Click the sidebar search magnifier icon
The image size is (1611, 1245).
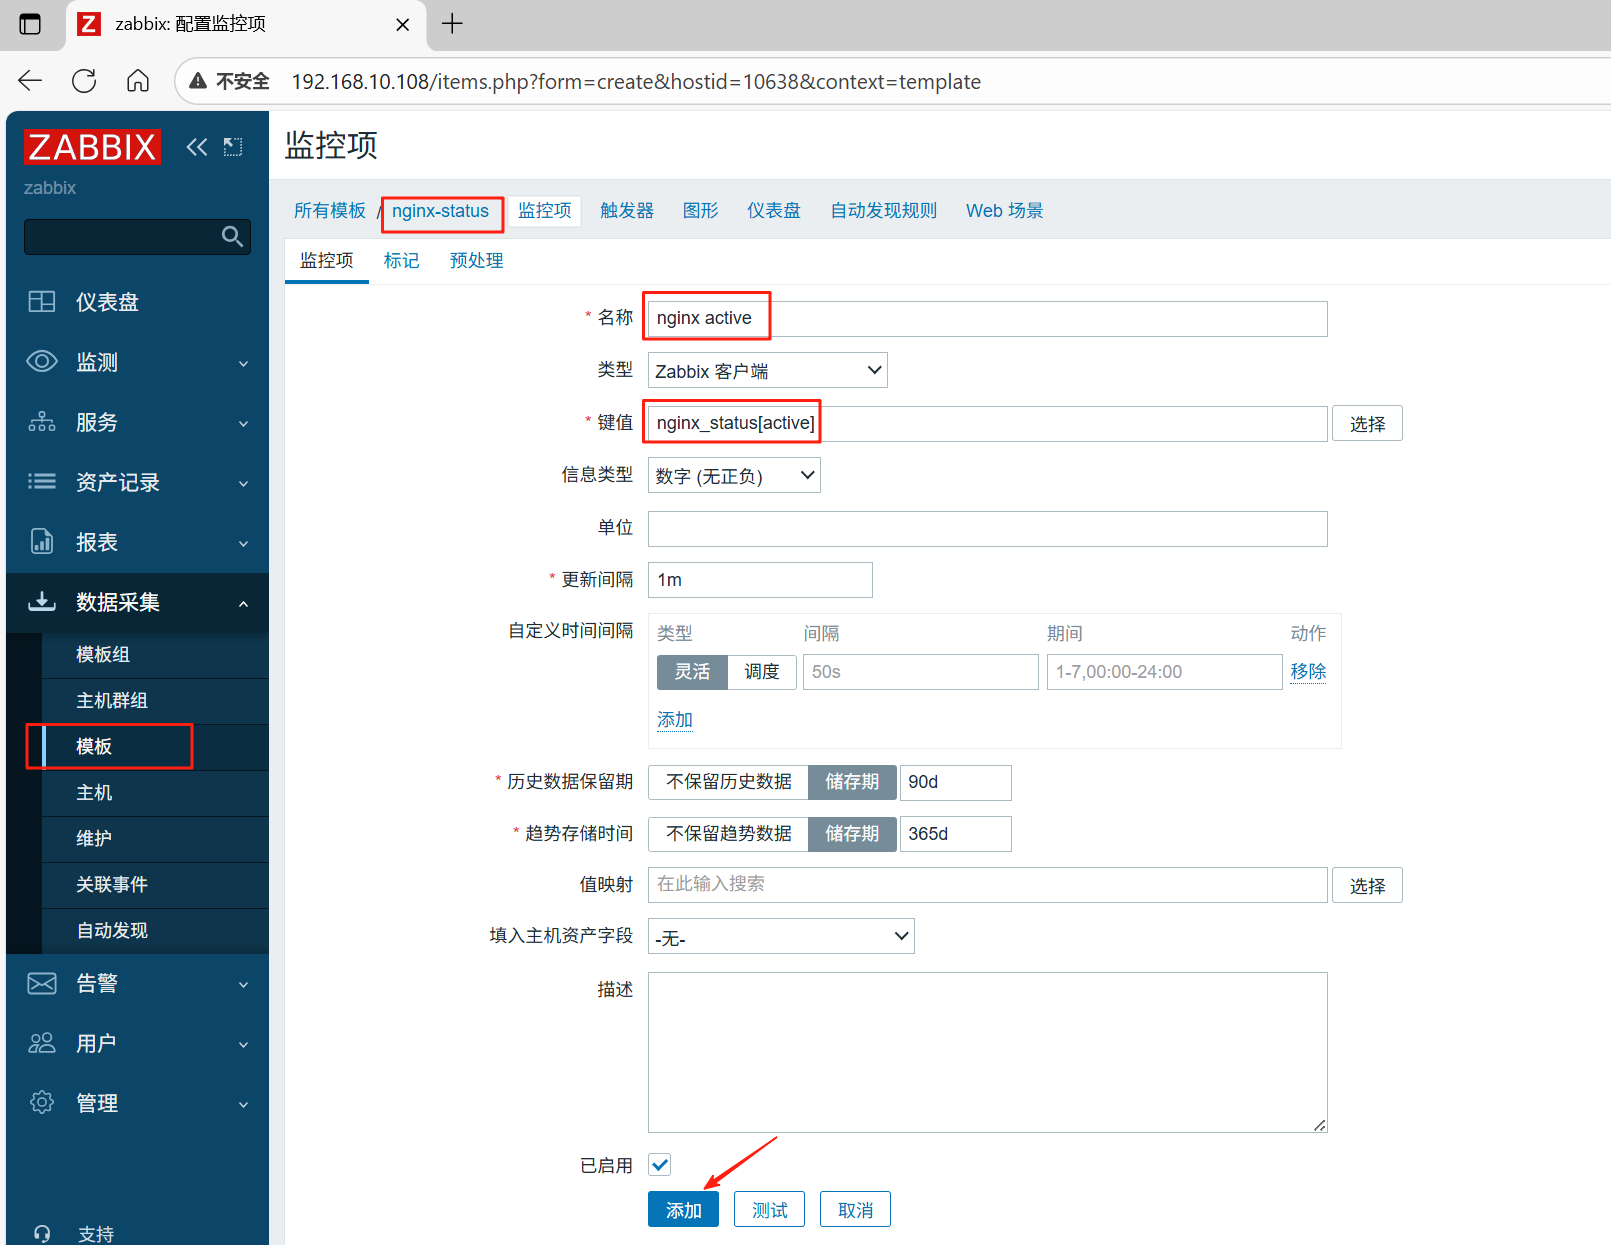pos(232,236)
